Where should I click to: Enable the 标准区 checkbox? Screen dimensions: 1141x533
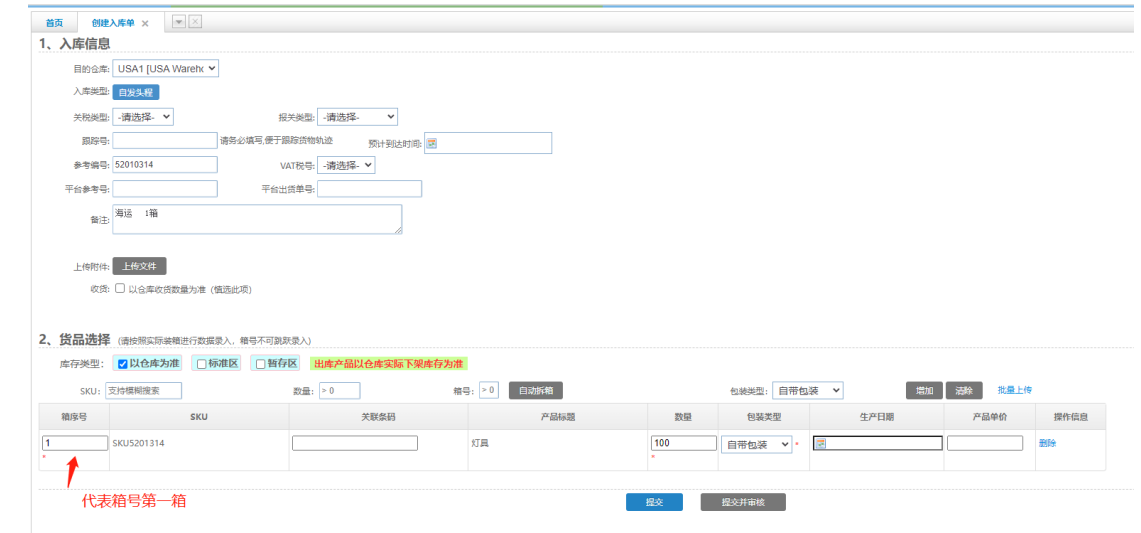(201, 364)
